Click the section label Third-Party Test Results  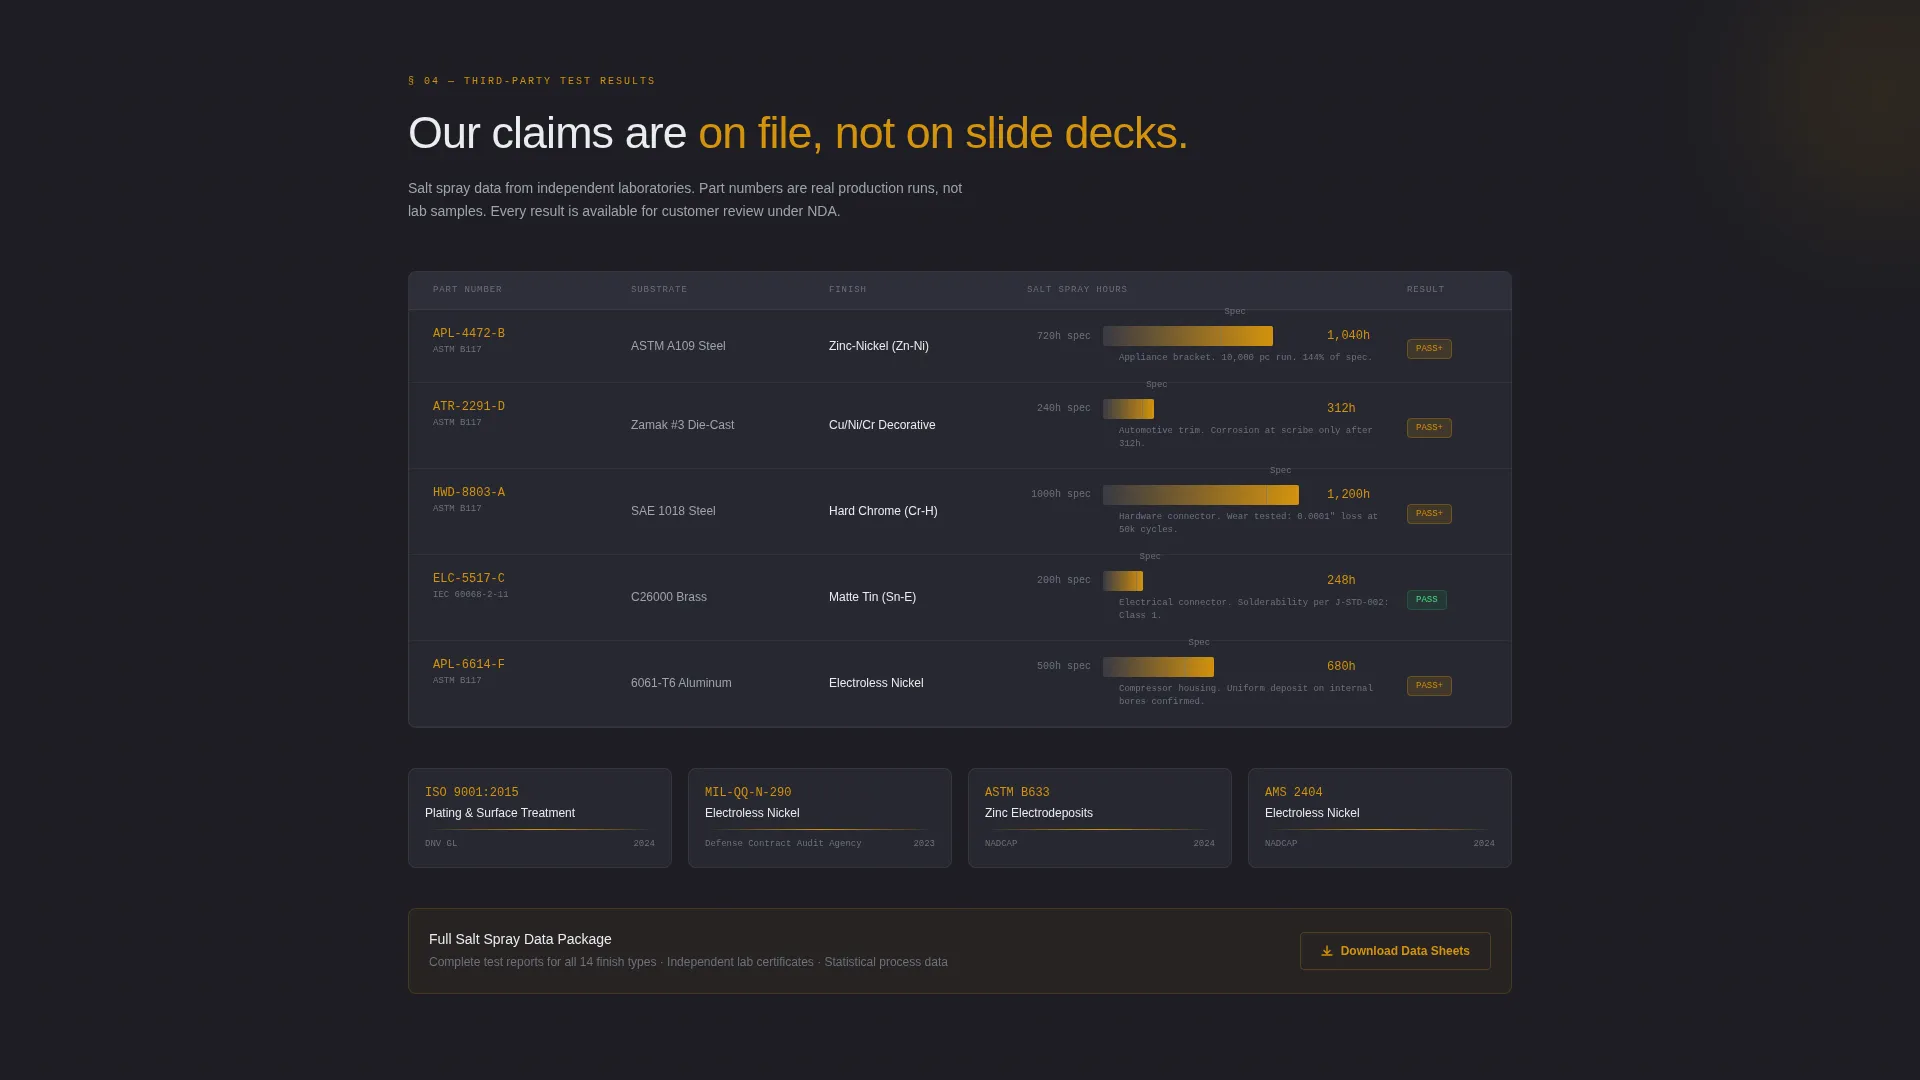point(532,81)
